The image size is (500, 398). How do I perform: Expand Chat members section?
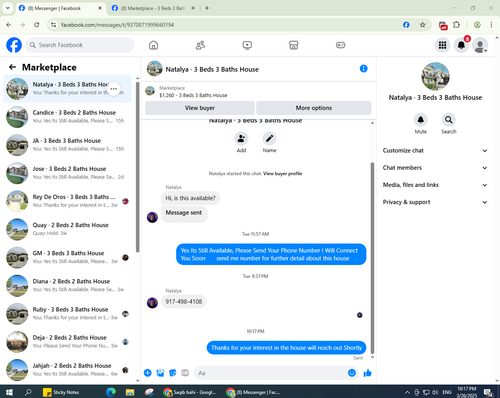pos(435,168)
